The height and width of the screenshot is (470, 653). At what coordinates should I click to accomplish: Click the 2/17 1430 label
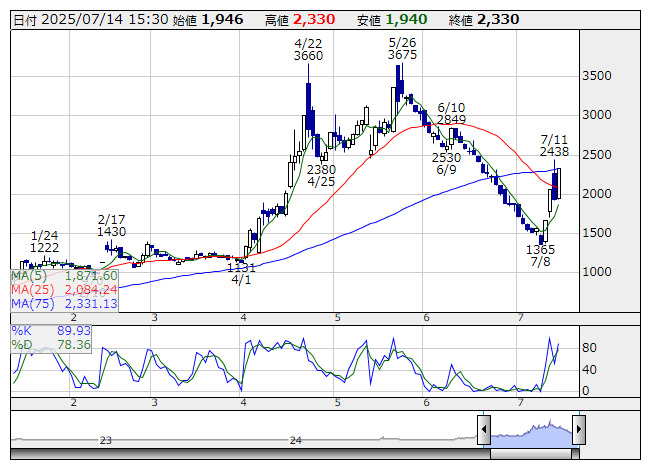(x=112, y=226)
